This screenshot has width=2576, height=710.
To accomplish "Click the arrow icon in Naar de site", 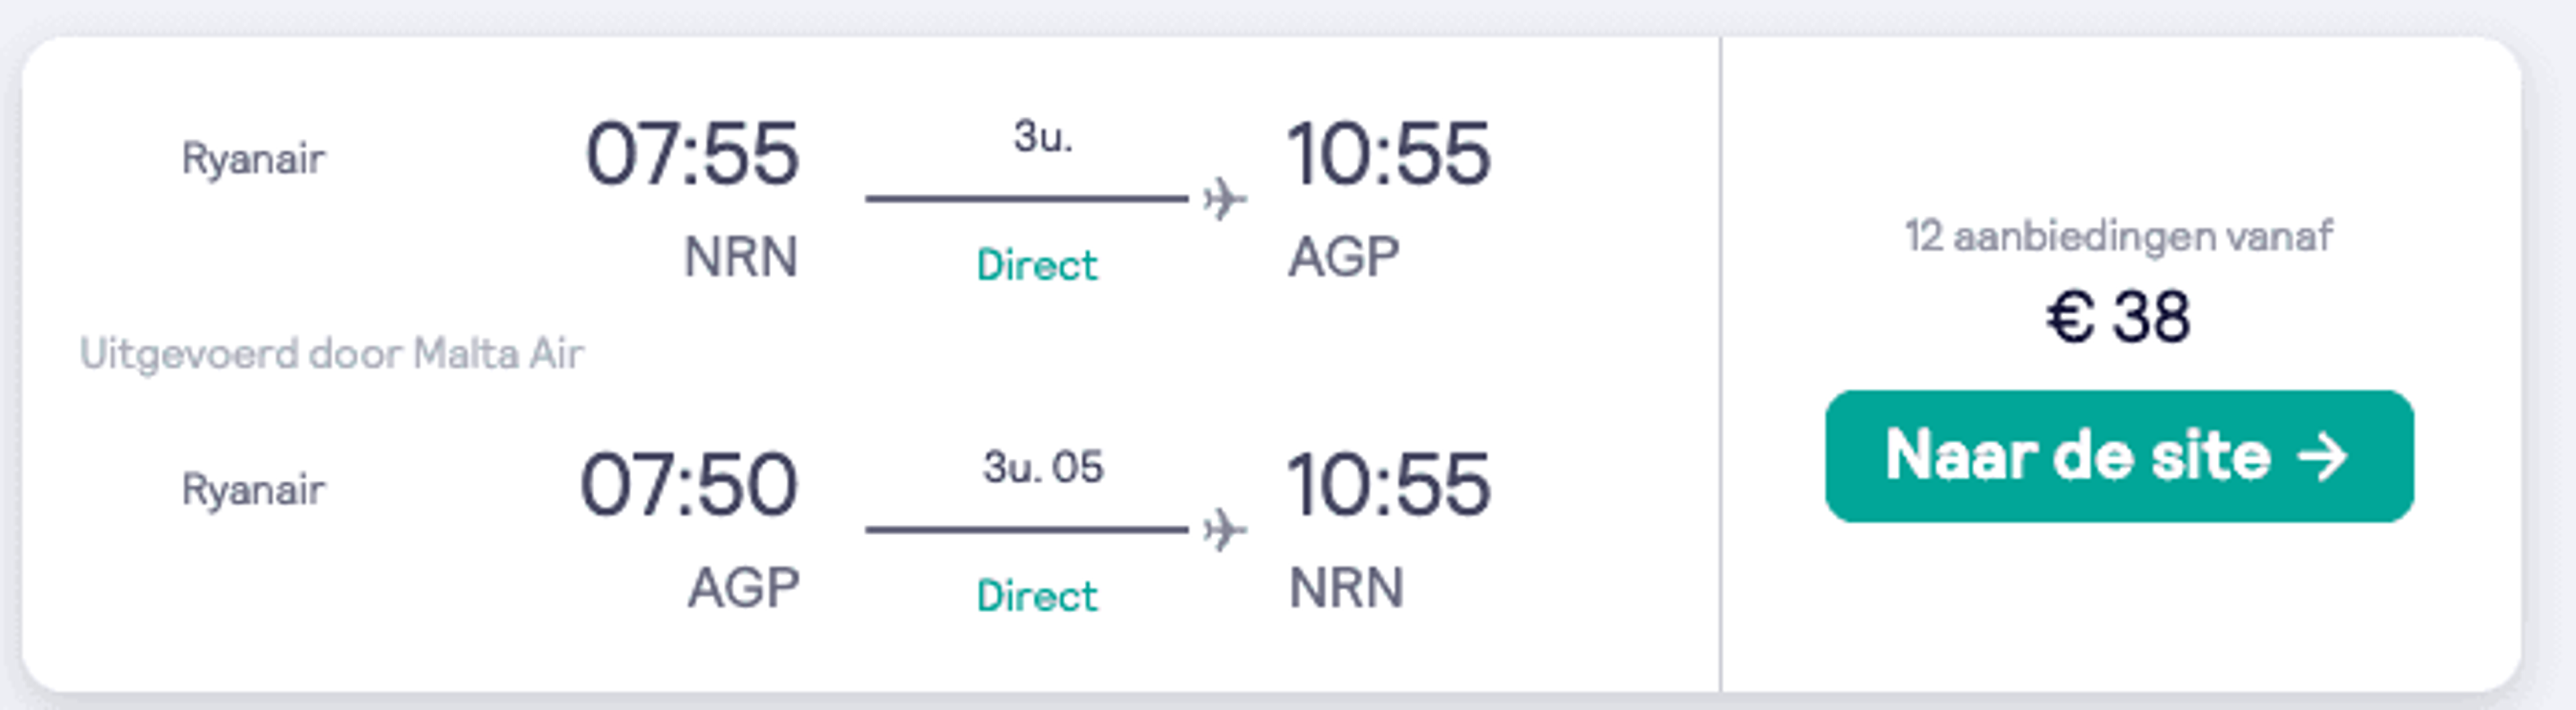I will click(x=2322, y=457).
